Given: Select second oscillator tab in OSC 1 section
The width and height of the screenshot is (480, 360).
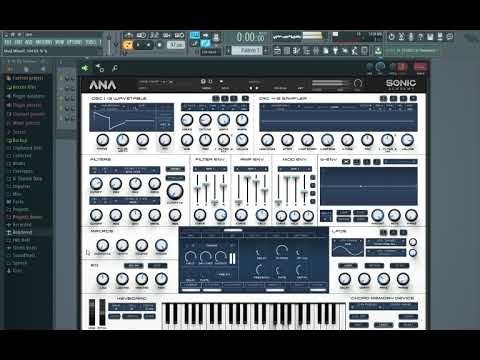Looking at the screenshot, I should [x=225, y=98].
